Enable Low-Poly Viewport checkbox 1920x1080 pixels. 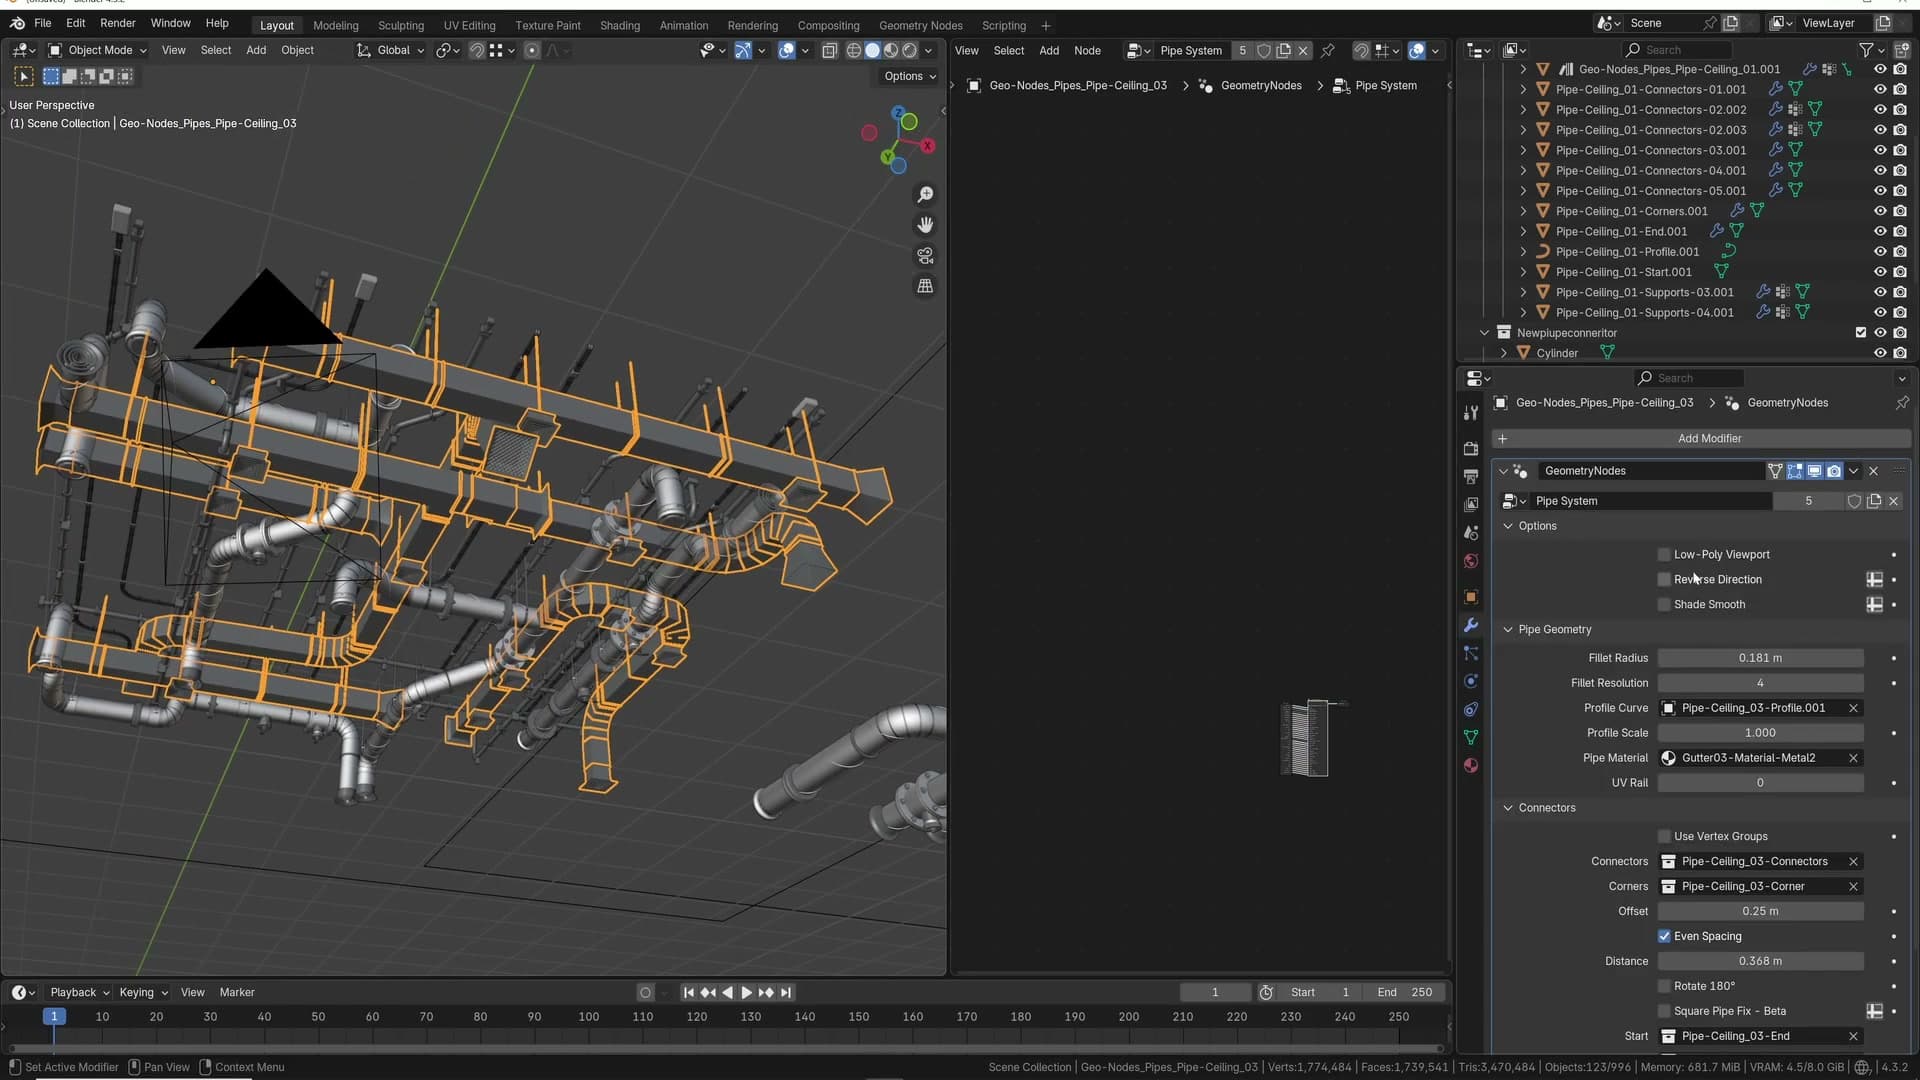1664,555
